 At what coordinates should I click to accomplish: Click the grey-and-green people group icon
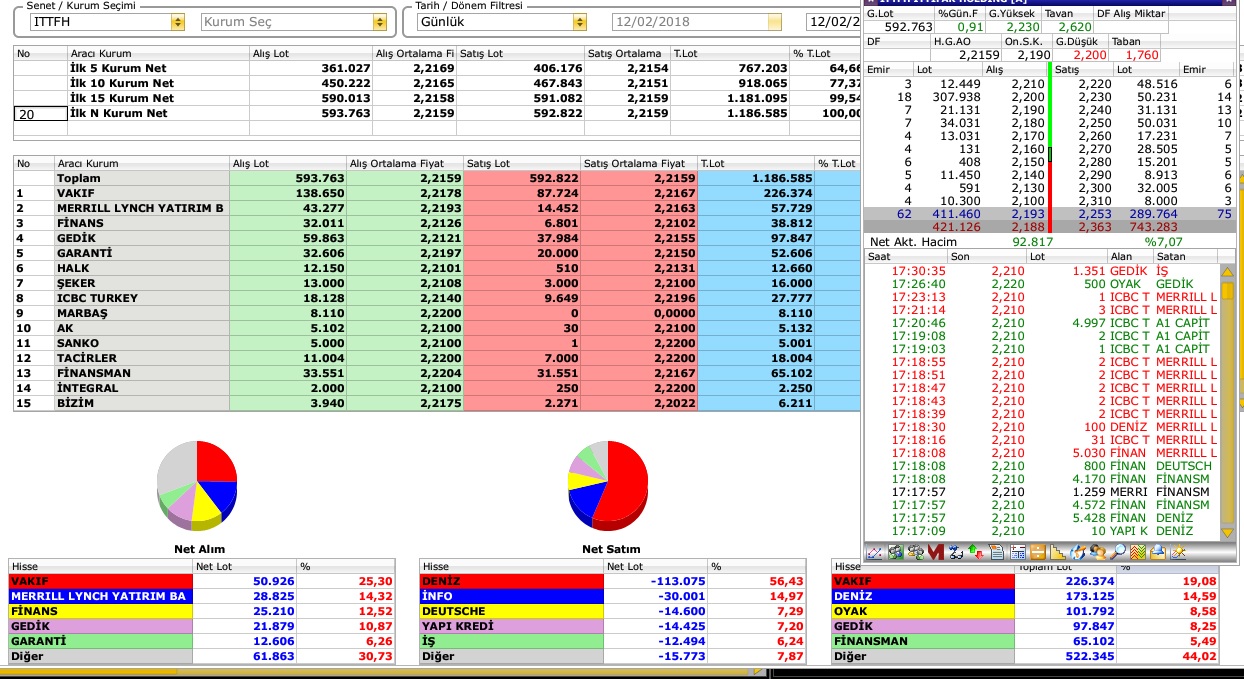916,552
